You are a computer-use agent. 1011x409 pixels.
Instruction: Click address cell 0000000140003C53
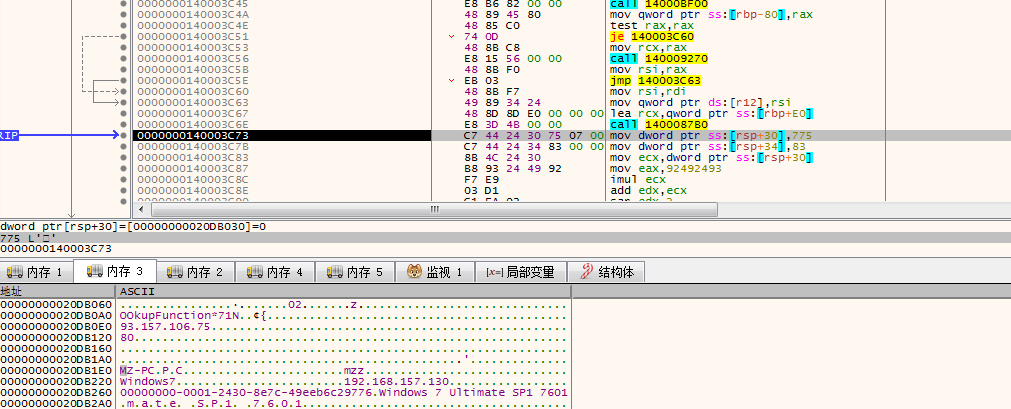pyautogui.click(x=193, y=47)
